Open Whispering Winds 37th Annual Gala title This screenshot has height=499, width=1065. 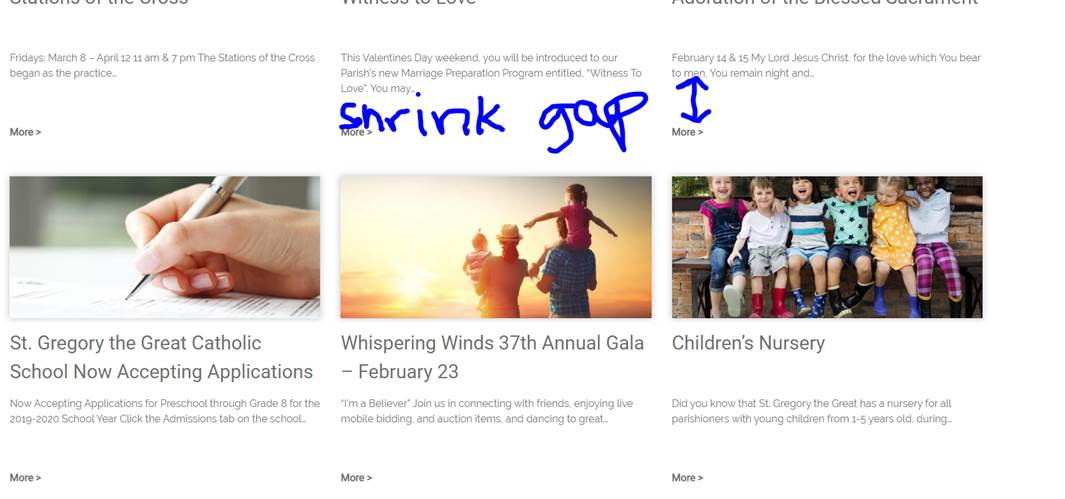492,357
